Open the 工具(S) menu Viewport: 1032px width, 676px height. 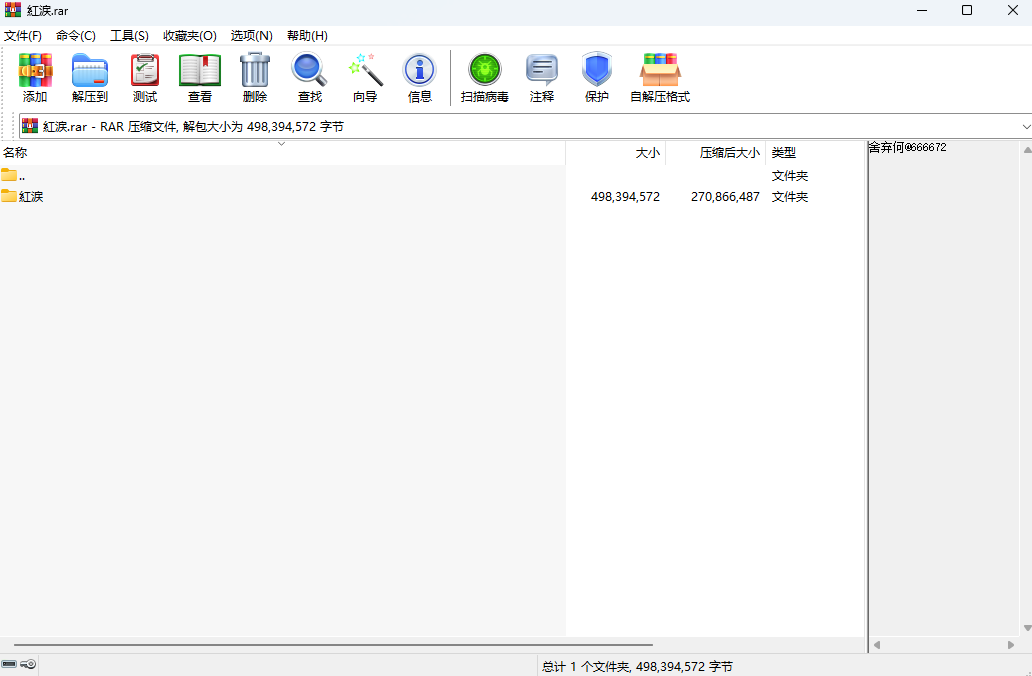129,35
